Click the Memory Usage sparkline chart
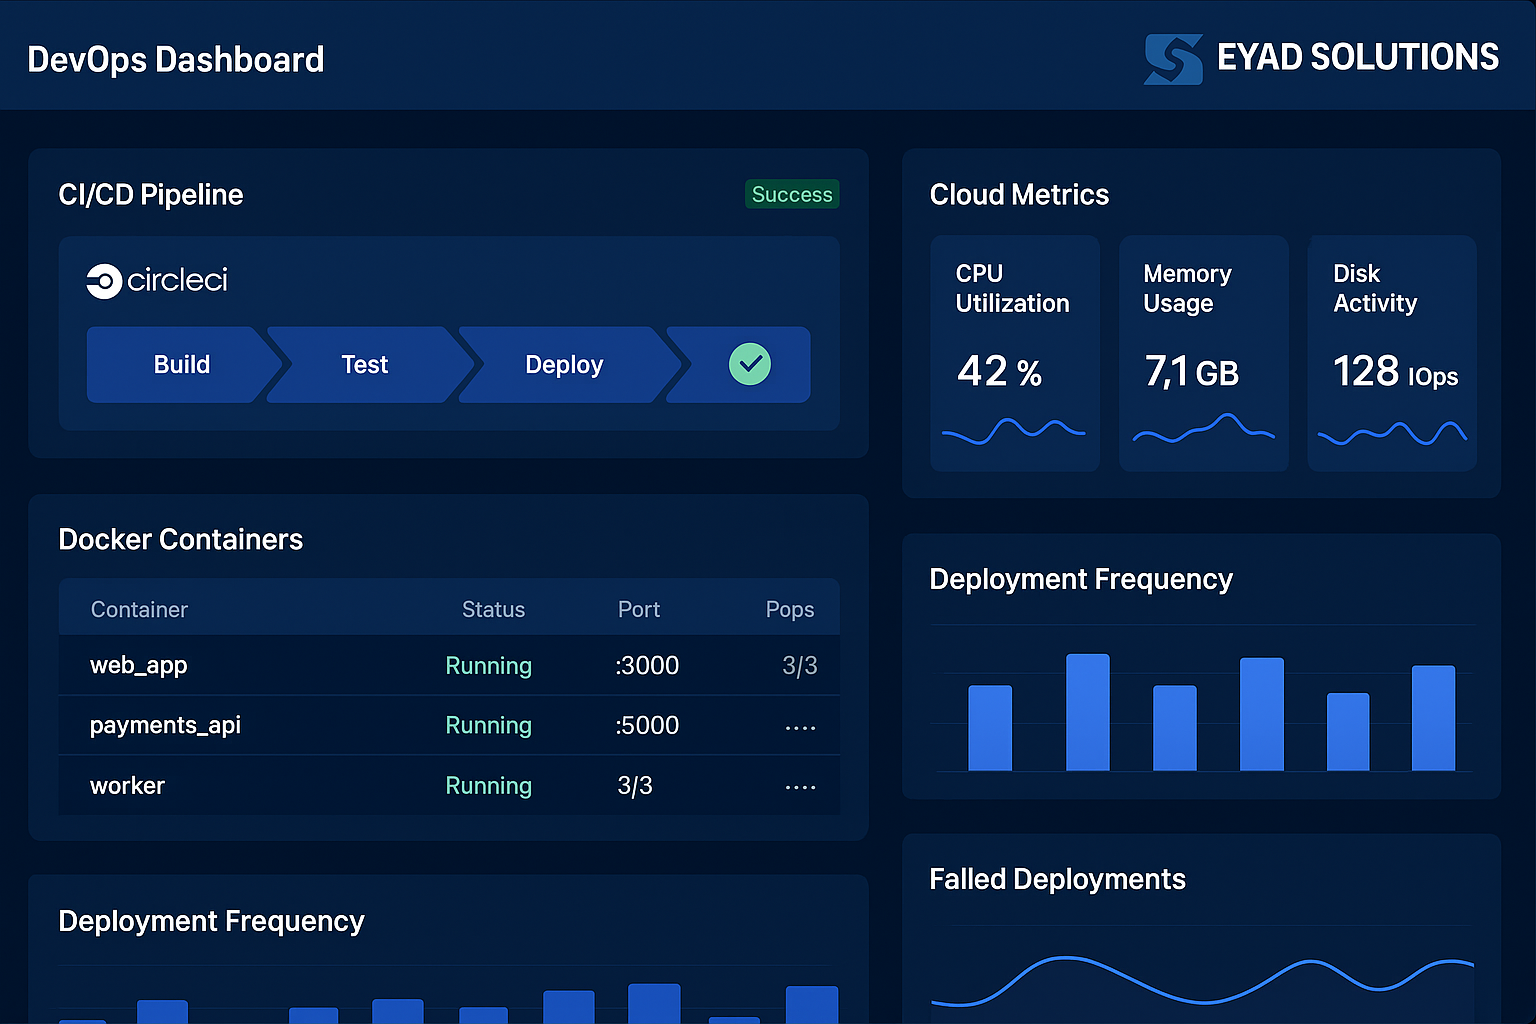The image size is (1536, 1024). tap(1204, 432)
